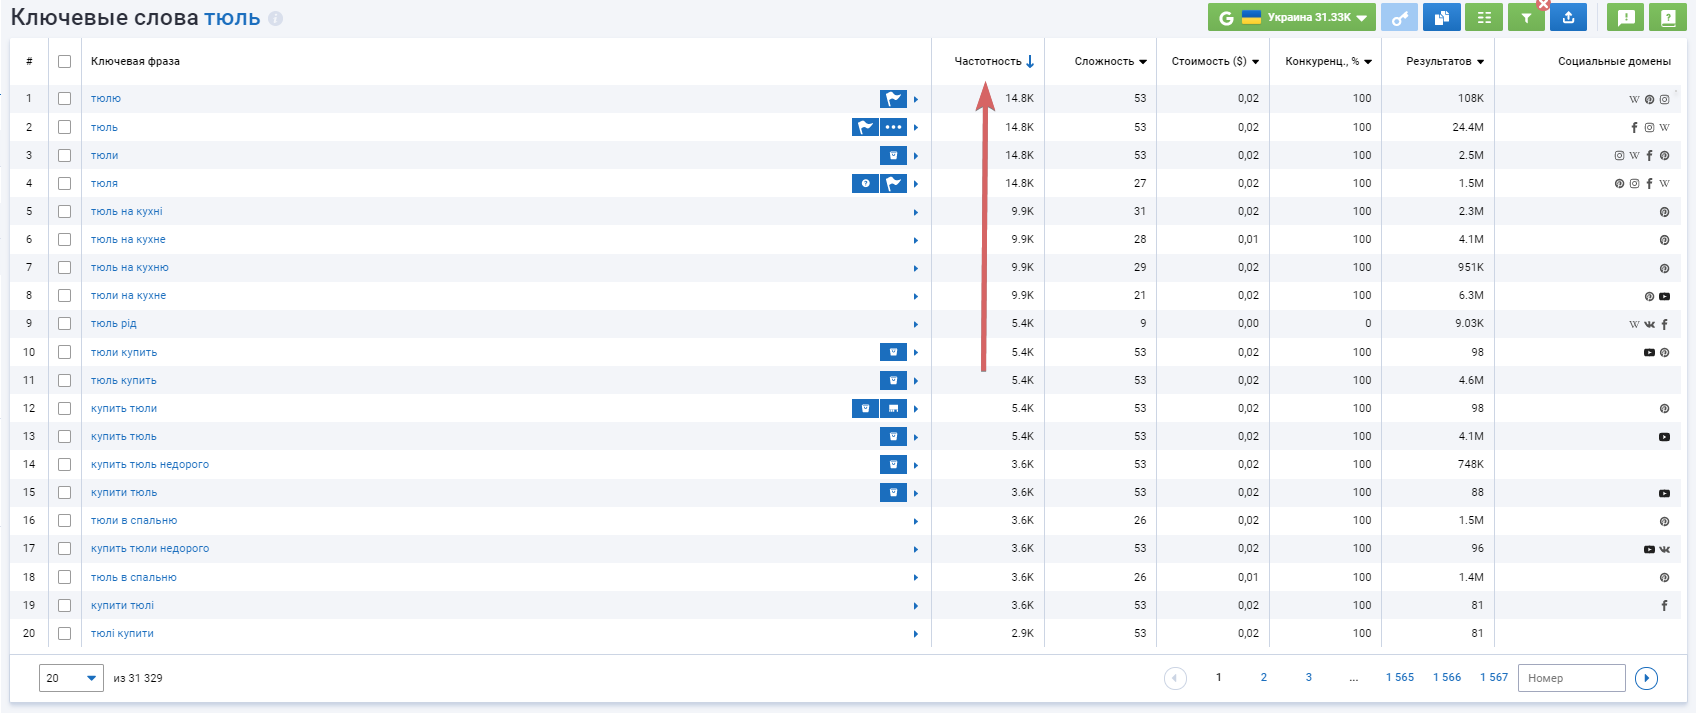Screen dimensions: 1696x713
Task: Click the key icon button
Action: pyautogui.click(x=1400, y=18)
